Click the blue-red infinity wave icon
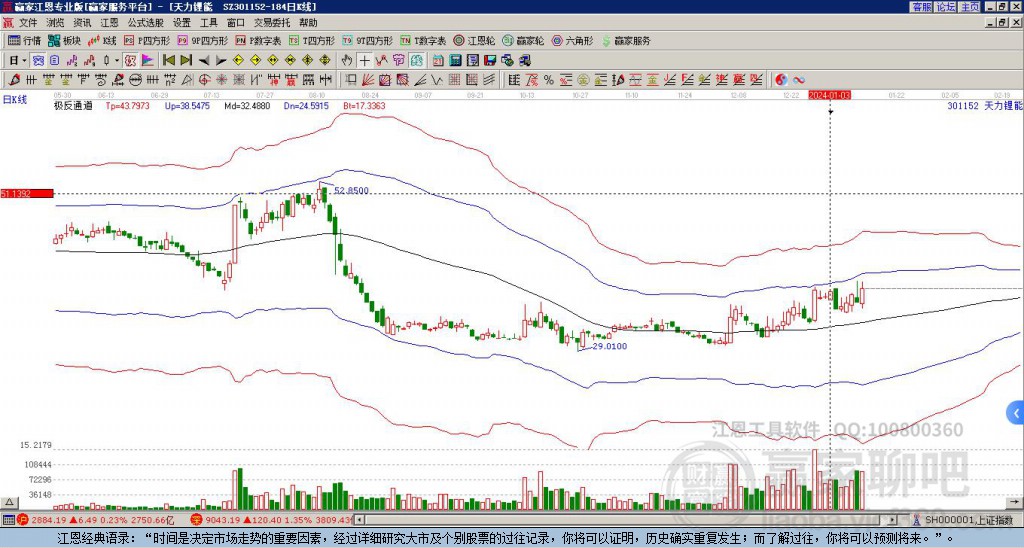The height and width of the screenshot is (548, 1024). 799,80
